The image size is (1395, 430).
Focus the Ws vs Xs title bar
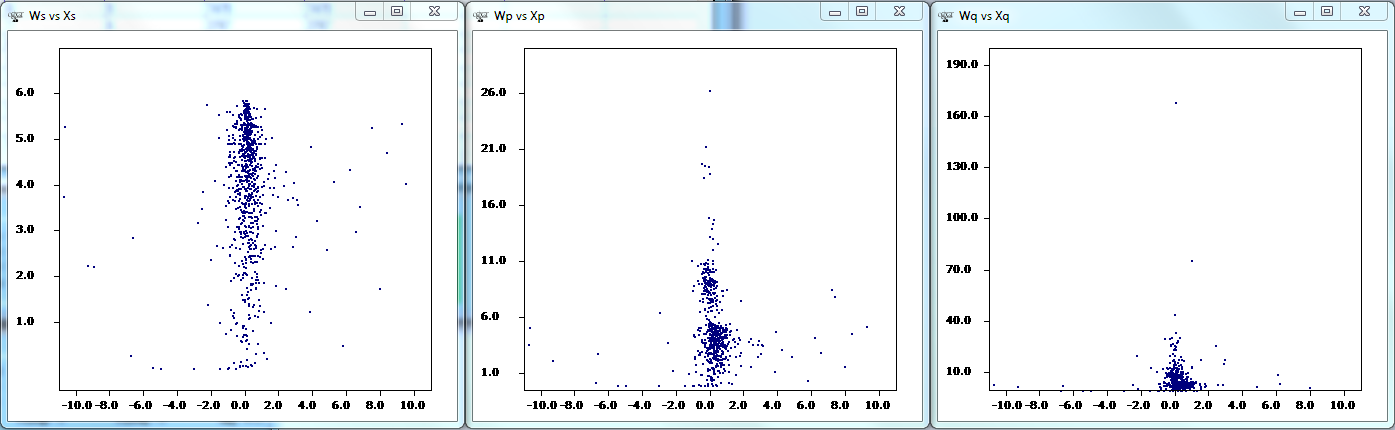click(x=200, y=15)
